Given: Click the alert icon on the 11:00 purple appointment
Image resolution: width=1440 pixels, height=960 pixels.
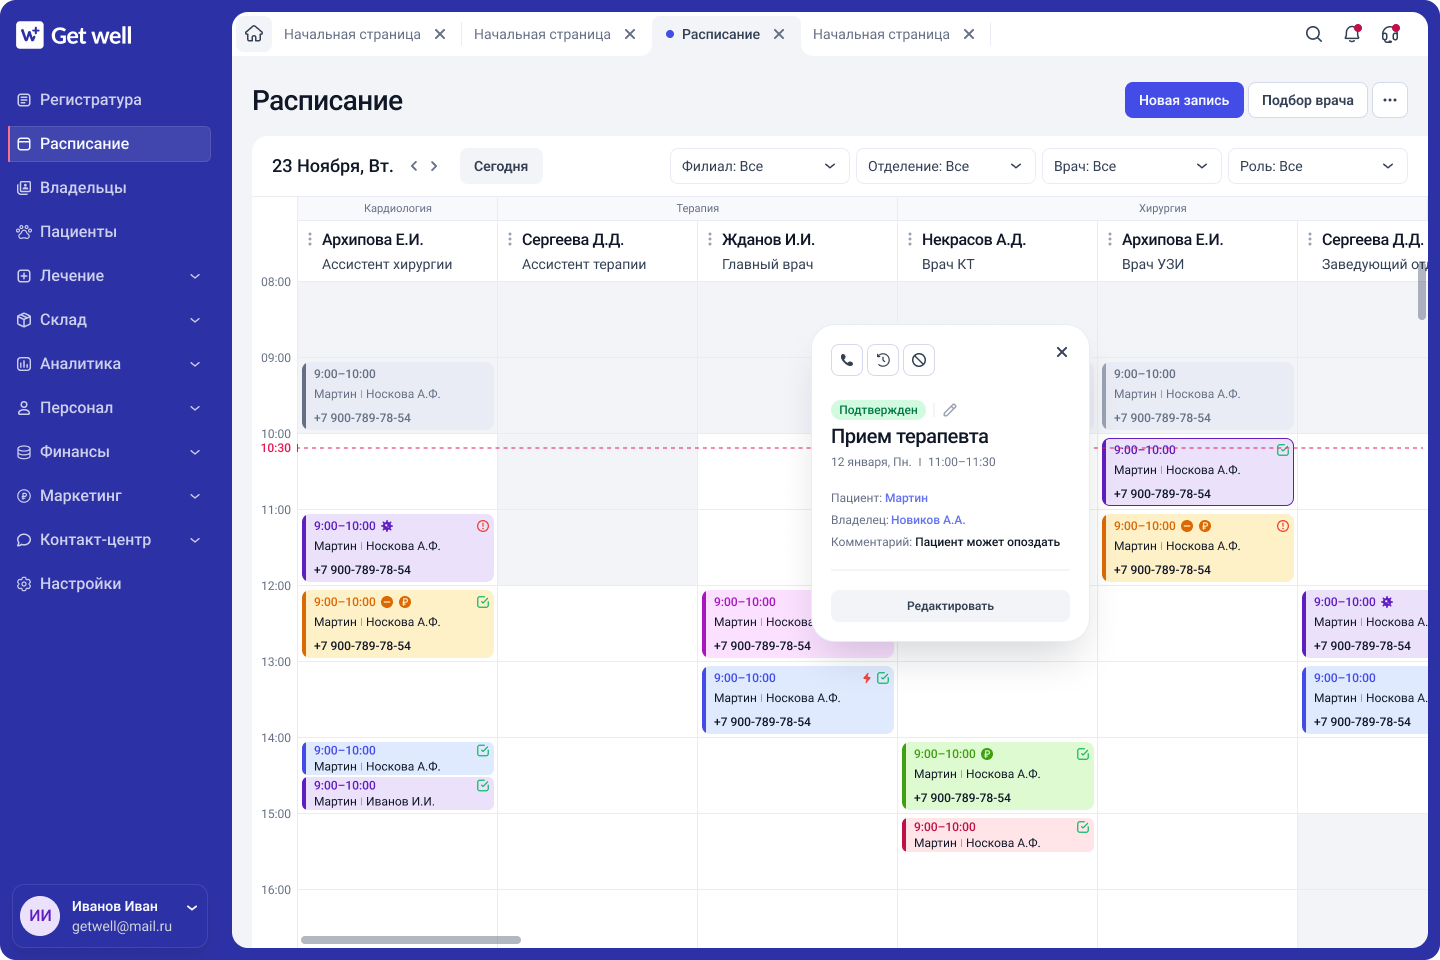Looking at the screenshot, I should (x=483, y=526).
